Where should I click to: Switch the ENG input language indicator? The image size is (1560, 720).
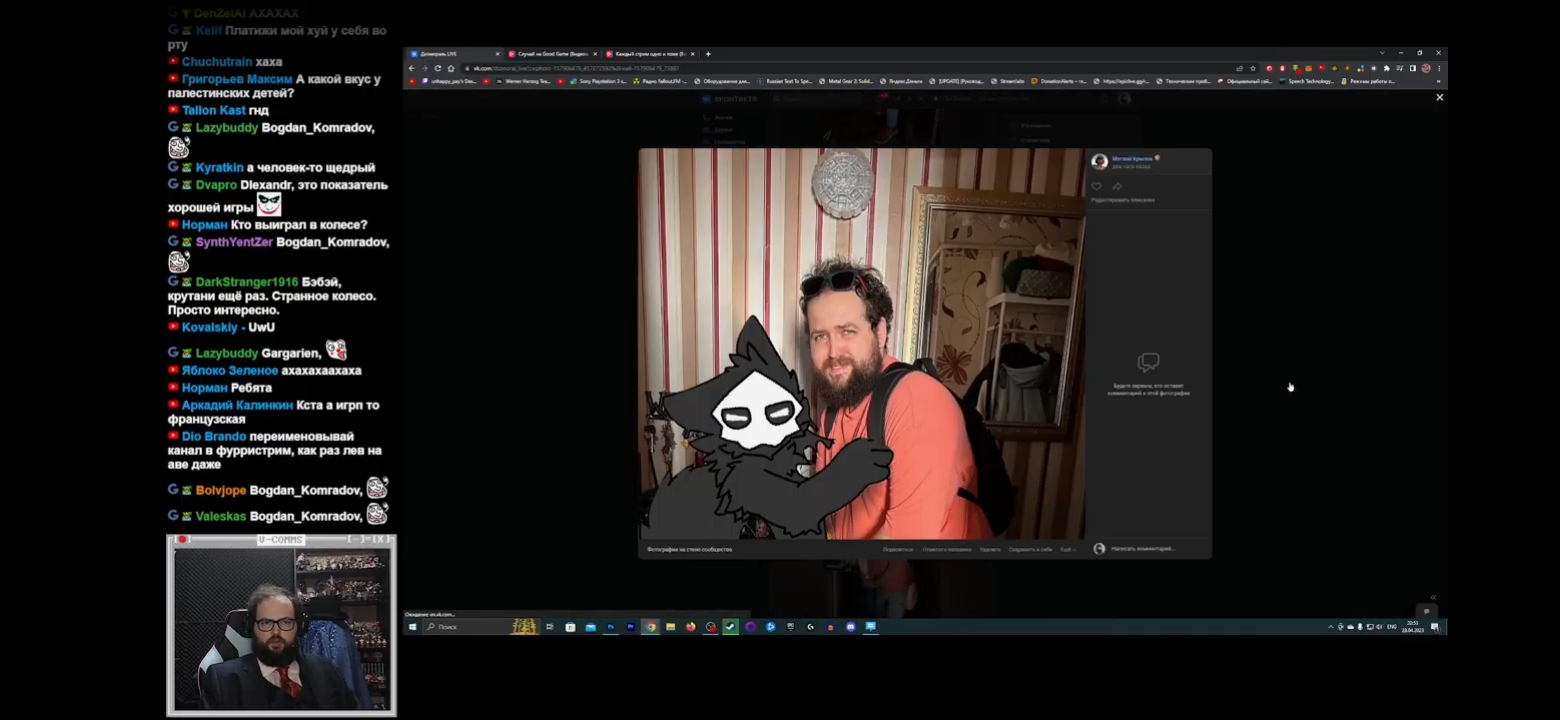point(1392,627)
